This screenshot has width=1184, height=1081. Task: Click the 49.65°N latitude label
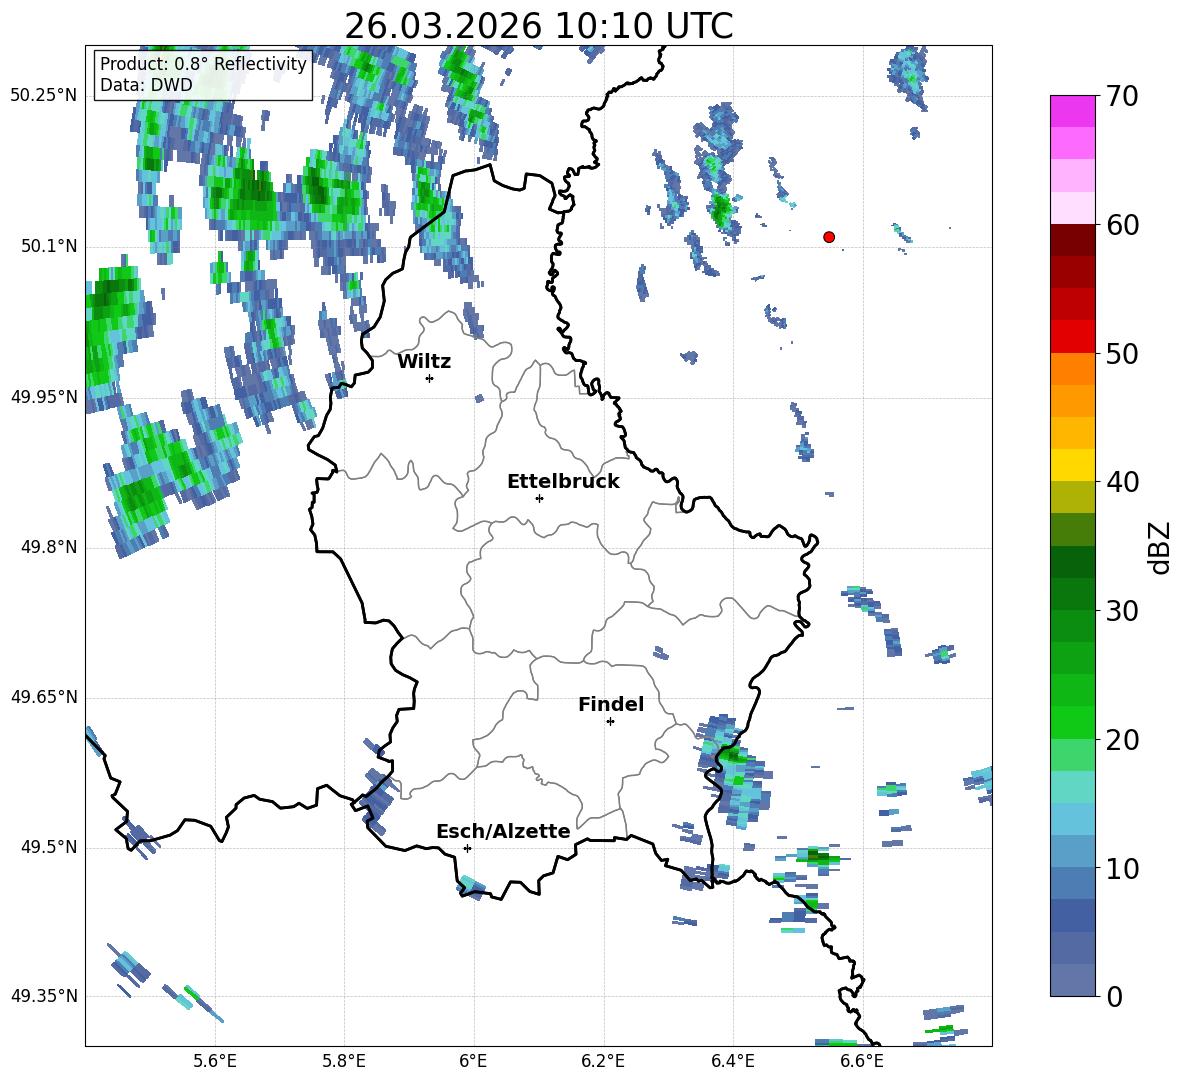tap(44, 697)
